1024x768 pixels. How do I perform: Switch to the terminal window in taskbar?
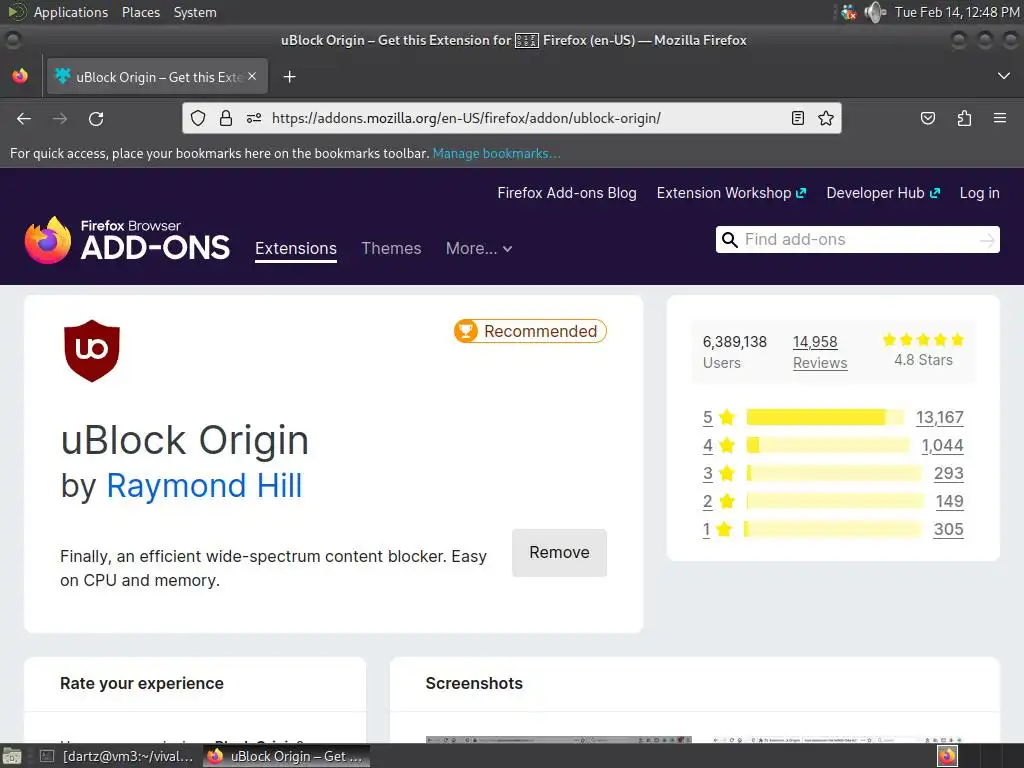[116, 756]
